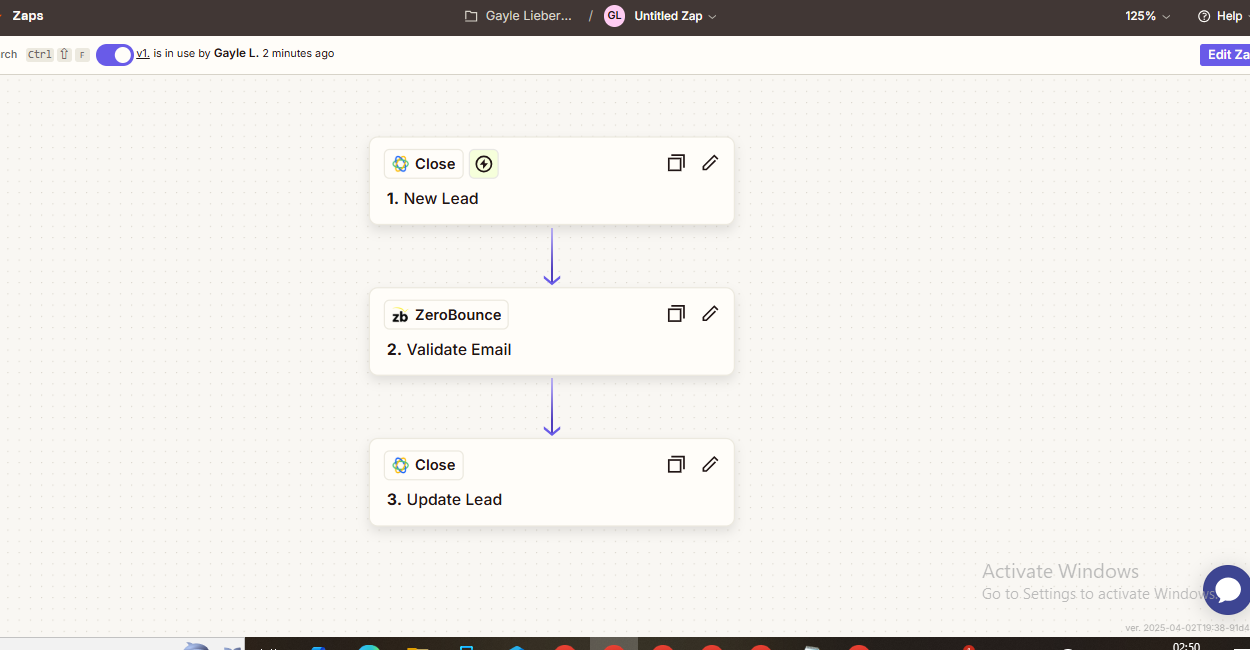Viewport: 1250px width, 650px height.
Task: Click the edit pencil on Update Lead step
Action: pos(710,464)
